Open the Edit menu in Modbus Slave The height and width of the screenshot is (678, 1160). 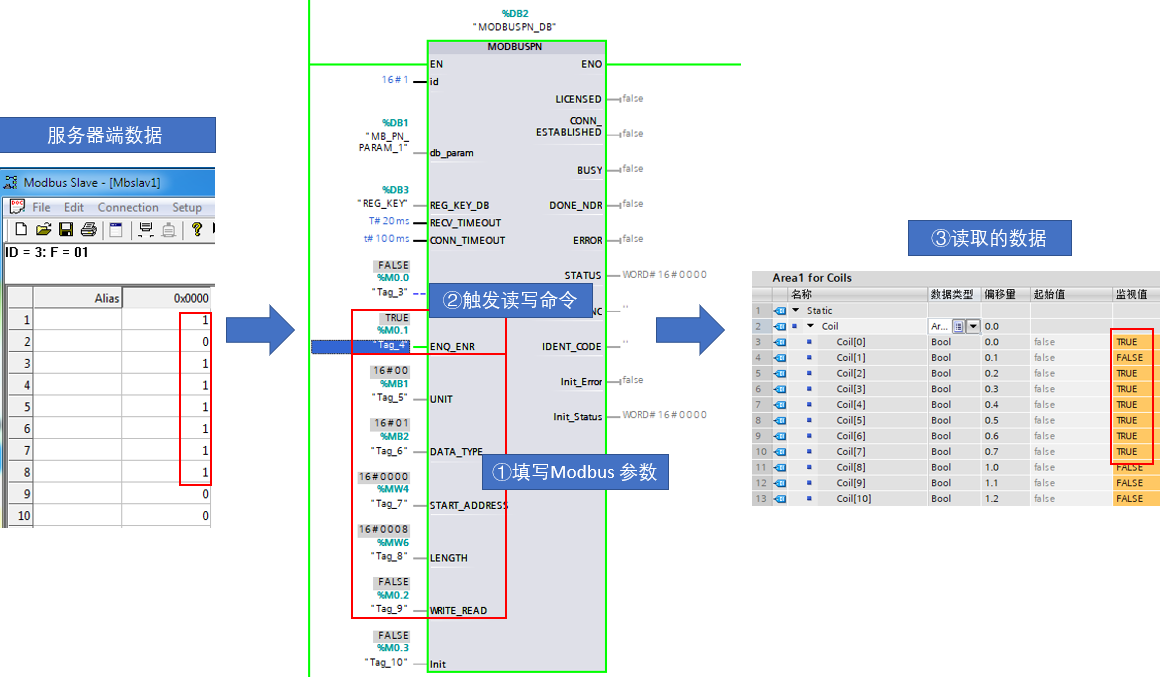pyautogui.click(x=74, y=207)
